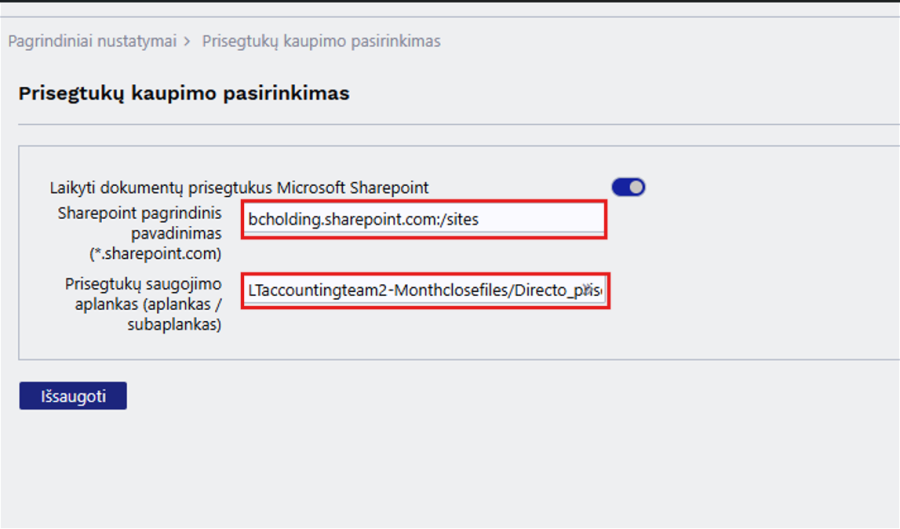
Task: Click the 'Prisegtukų kaupimo pasirinkimas' page heading
Action: pyautogui.click(x=184, y=93)
